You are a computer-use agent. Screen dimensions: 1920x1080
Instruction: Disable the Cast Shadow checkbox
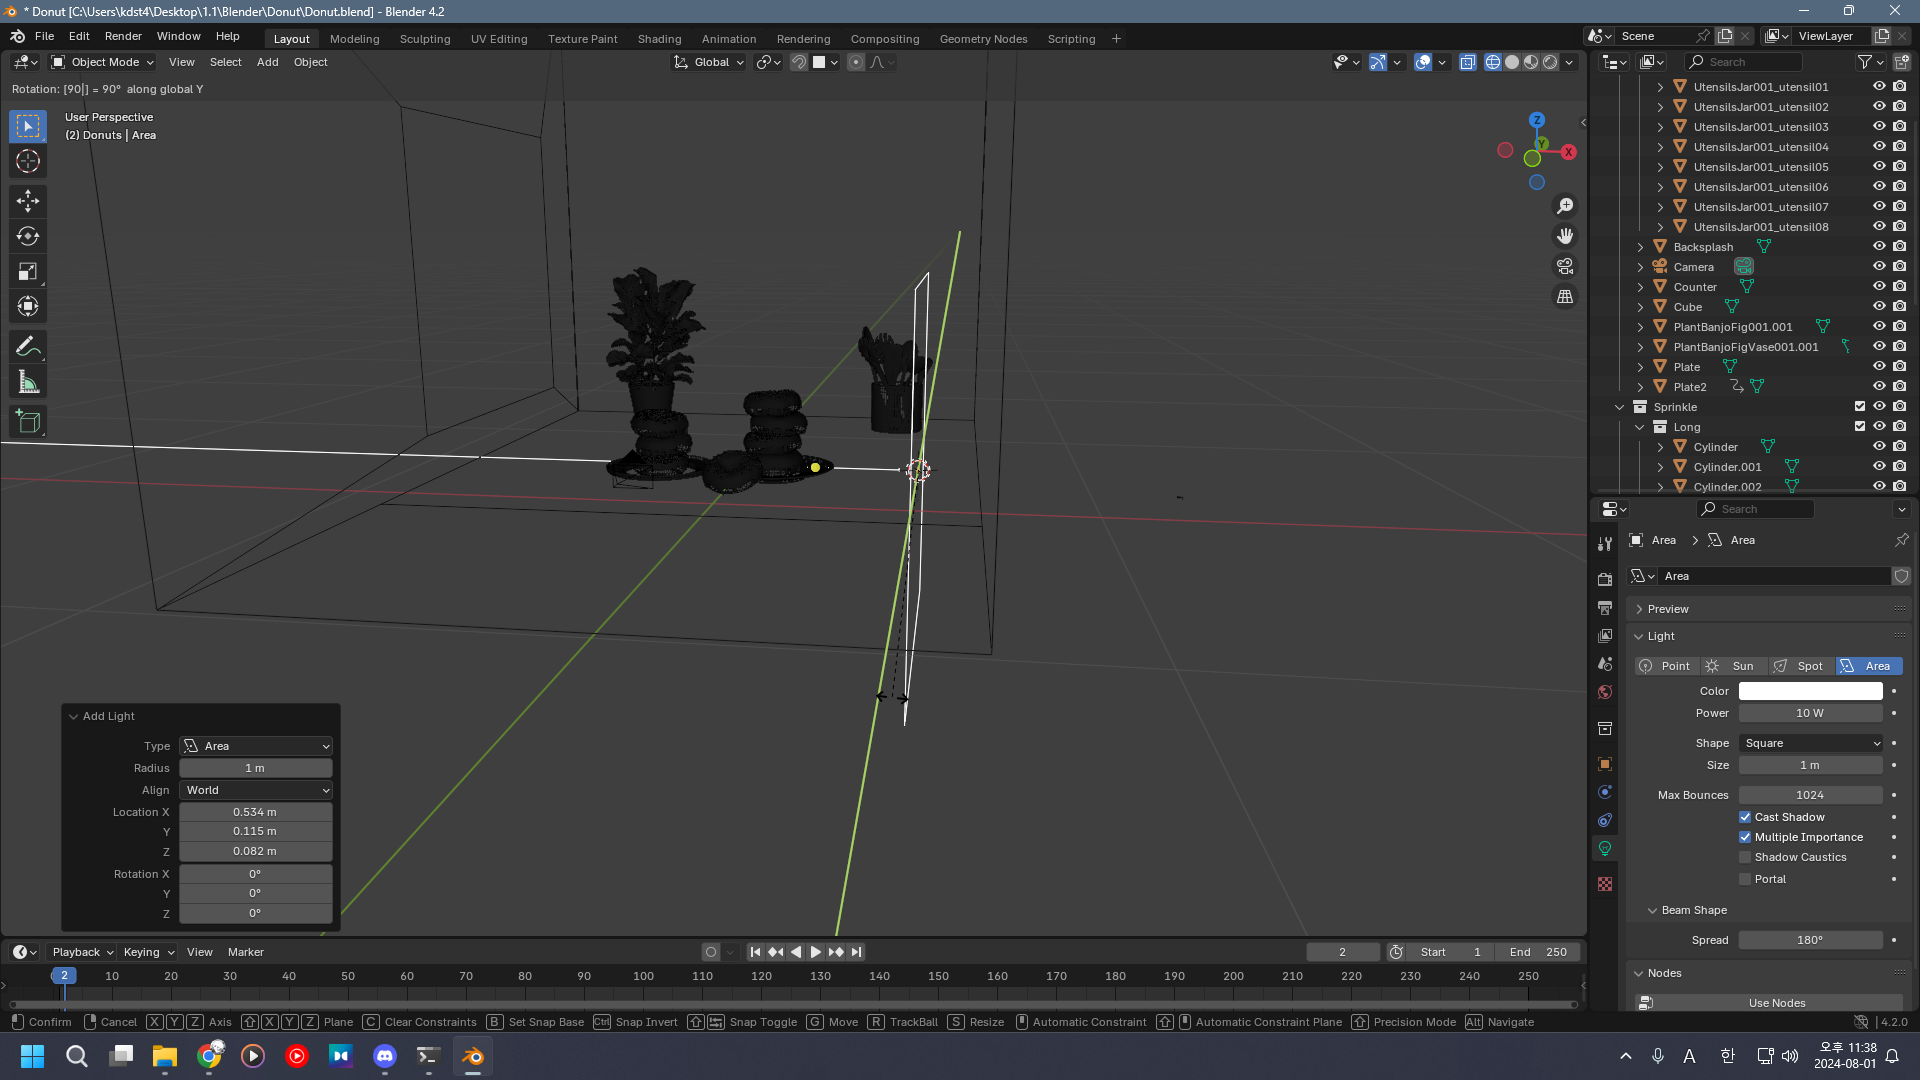[x=1745, y=817]
